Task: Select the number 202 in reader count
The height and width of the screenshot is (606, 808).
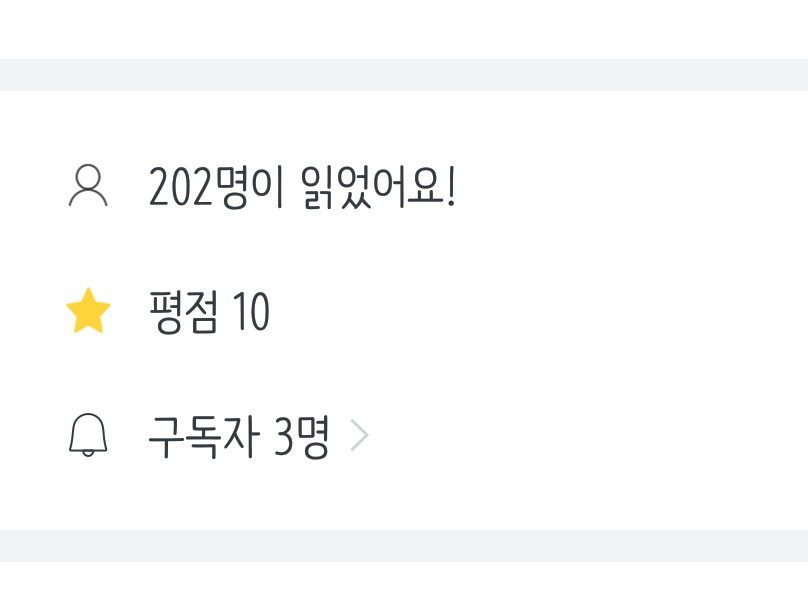Action: [182, 187]
